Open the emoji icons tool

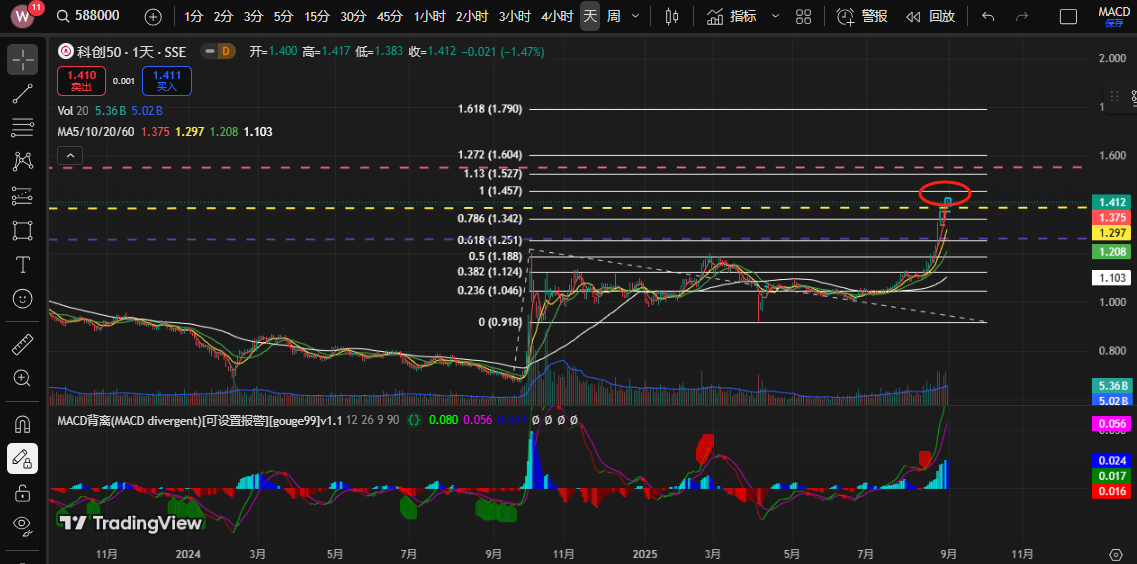(x=23, y=299)
